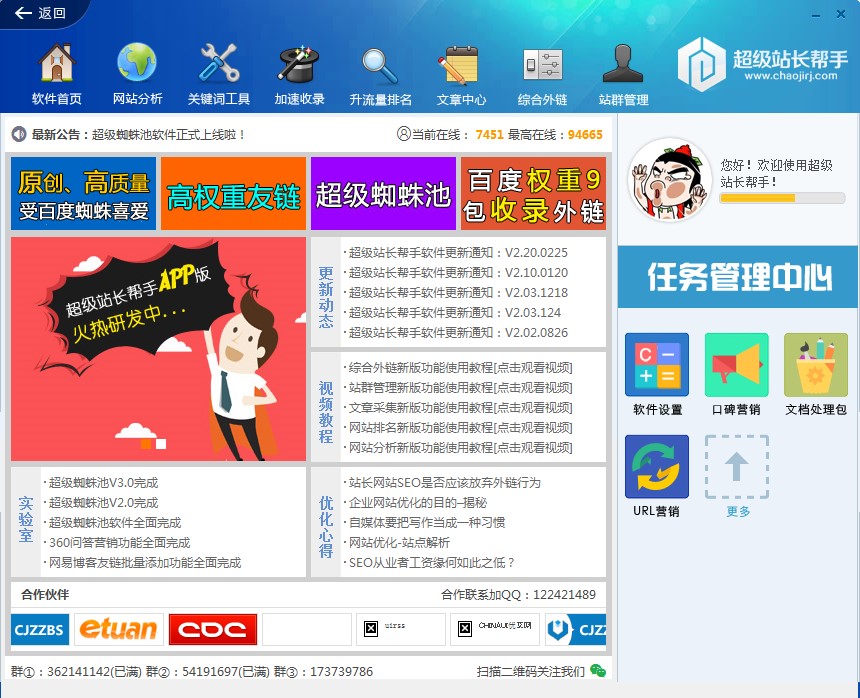The width and height of the screenshot is (860, 698).
Task: Open 加速收录 magic hat icon
Action: tap(299, 64)
